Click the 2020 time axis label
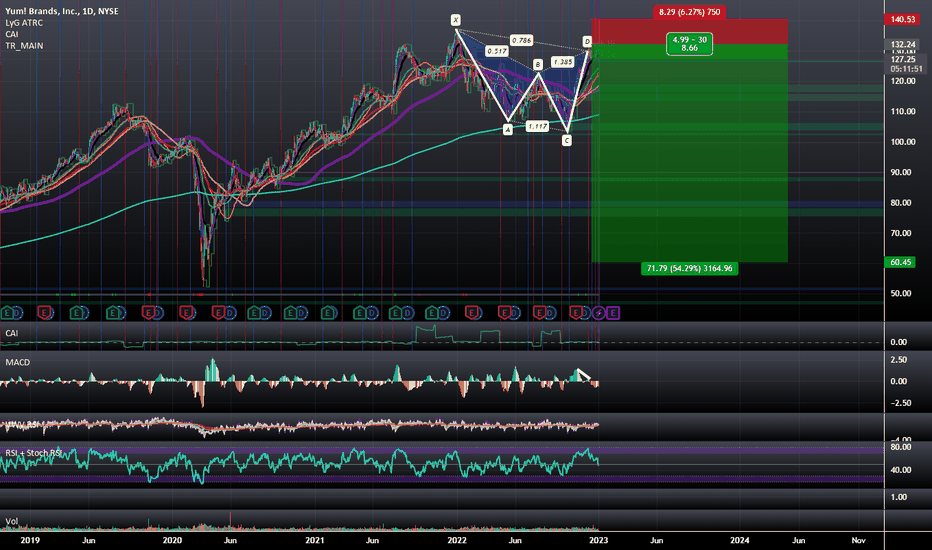The image size is (932, 550). (x=172, y=540)
